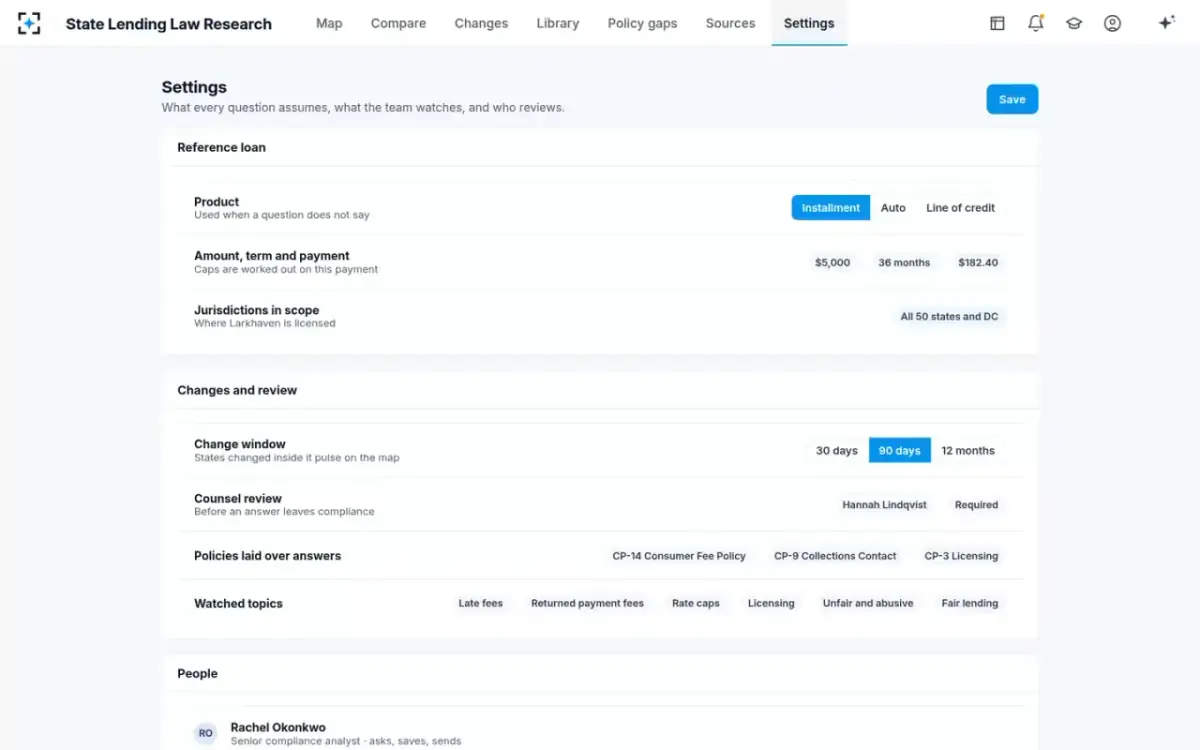
Task: Click the Rachel Okonkwo name
Action: point(278,727)
